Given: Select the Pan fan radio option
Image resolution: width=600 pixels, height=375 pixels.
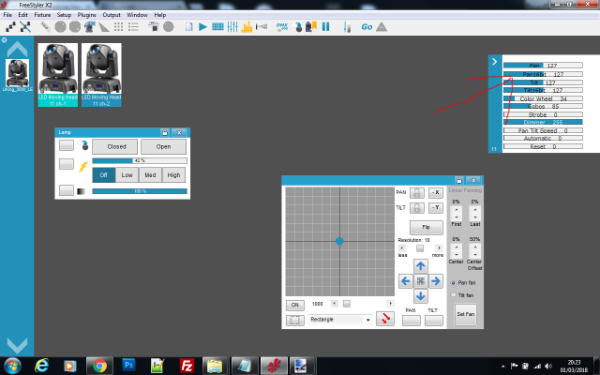Looking at the screenshot, I should coord(453,283).
